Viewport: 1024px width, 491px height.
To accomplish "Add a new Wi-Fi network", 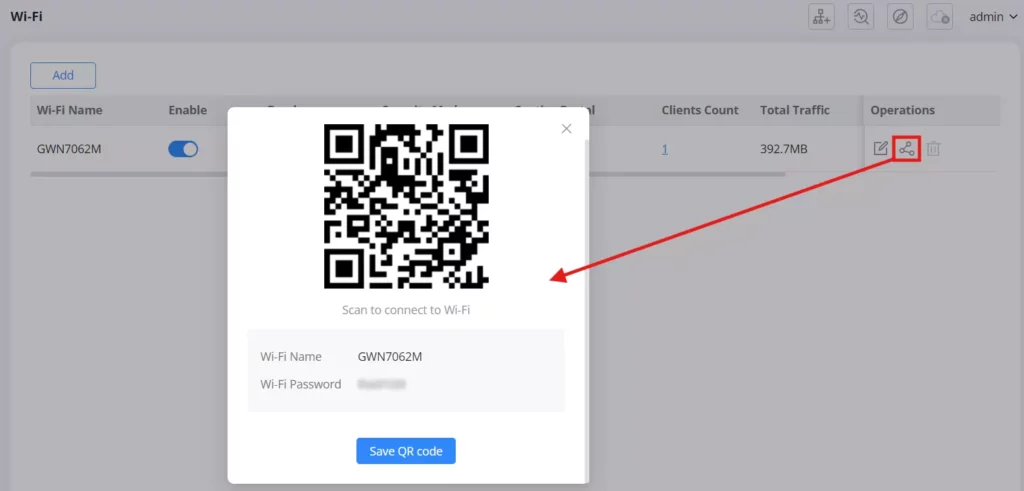I will (x=63, y=75).
